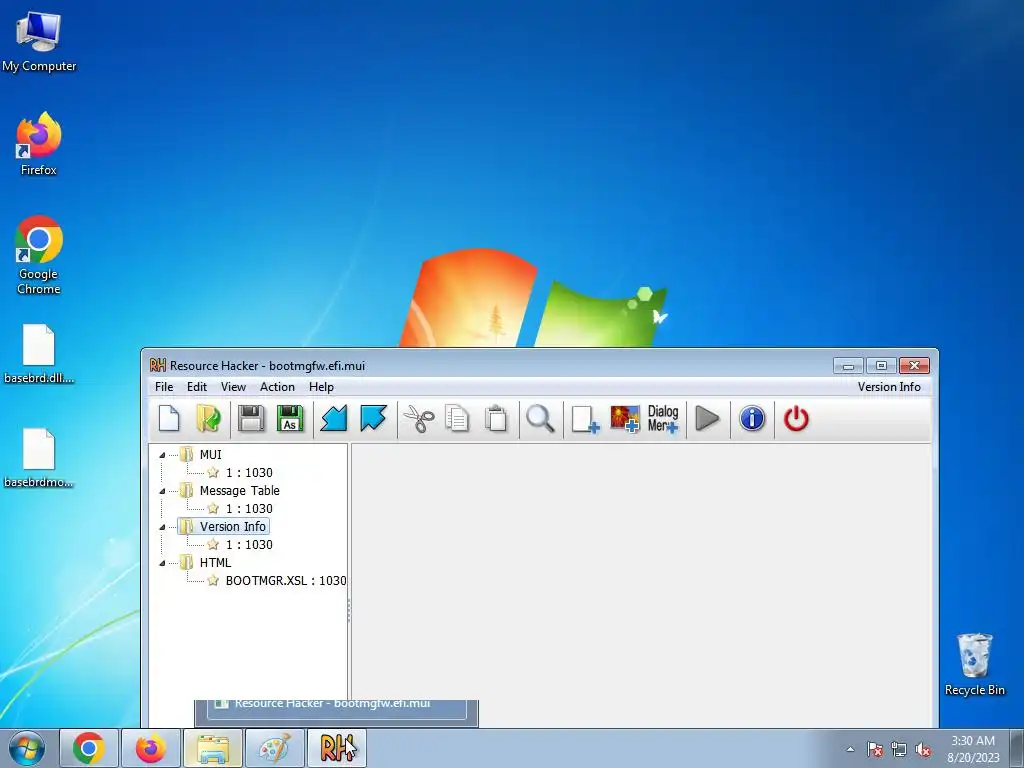Open the Windows Start button
The image size is (1024, 768).
click(27, 748)
